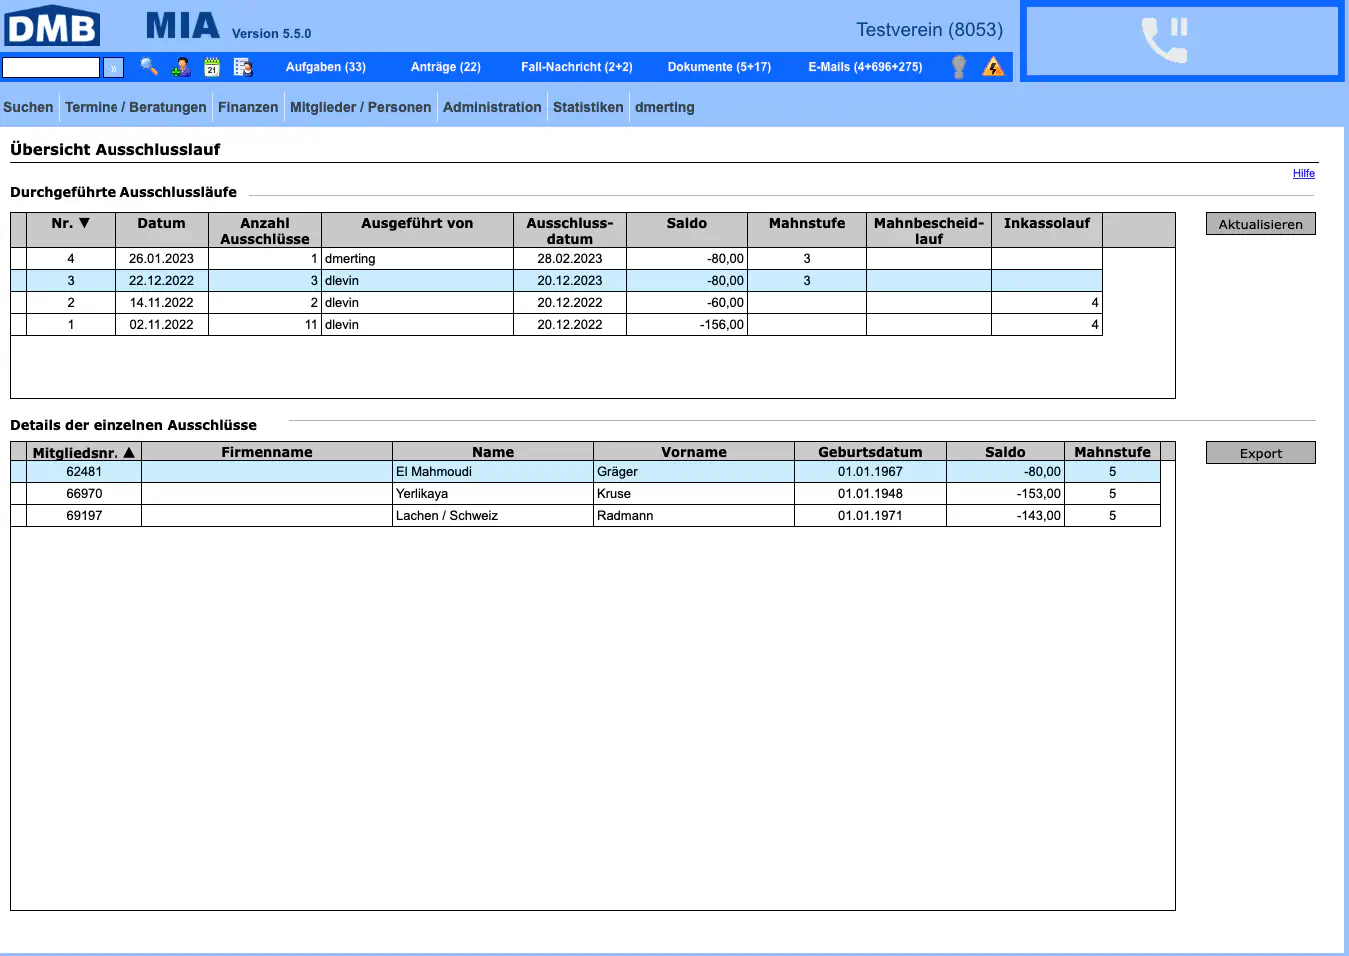Select row marker for member 66970
Screen dimensions: 1349x956
[18, 494]
